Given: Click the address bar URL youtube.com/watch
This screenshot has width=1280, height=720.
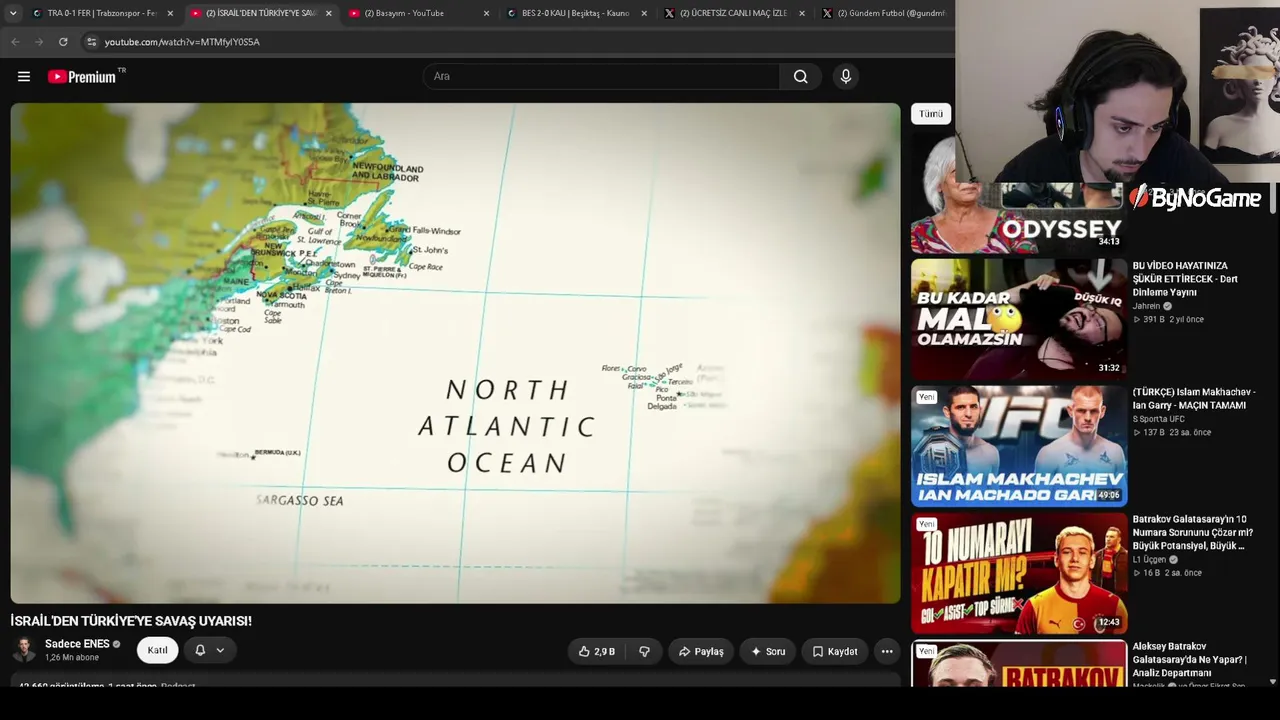Looking at the screenshot, I should pos(182,42).
